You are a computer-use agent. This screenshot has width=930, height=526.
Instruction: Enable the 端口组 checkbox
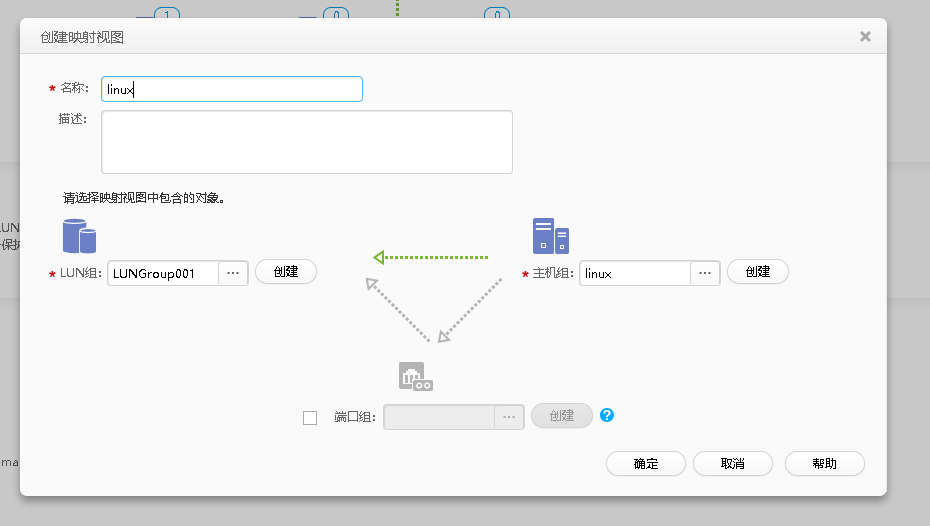[x=310, y=417]
